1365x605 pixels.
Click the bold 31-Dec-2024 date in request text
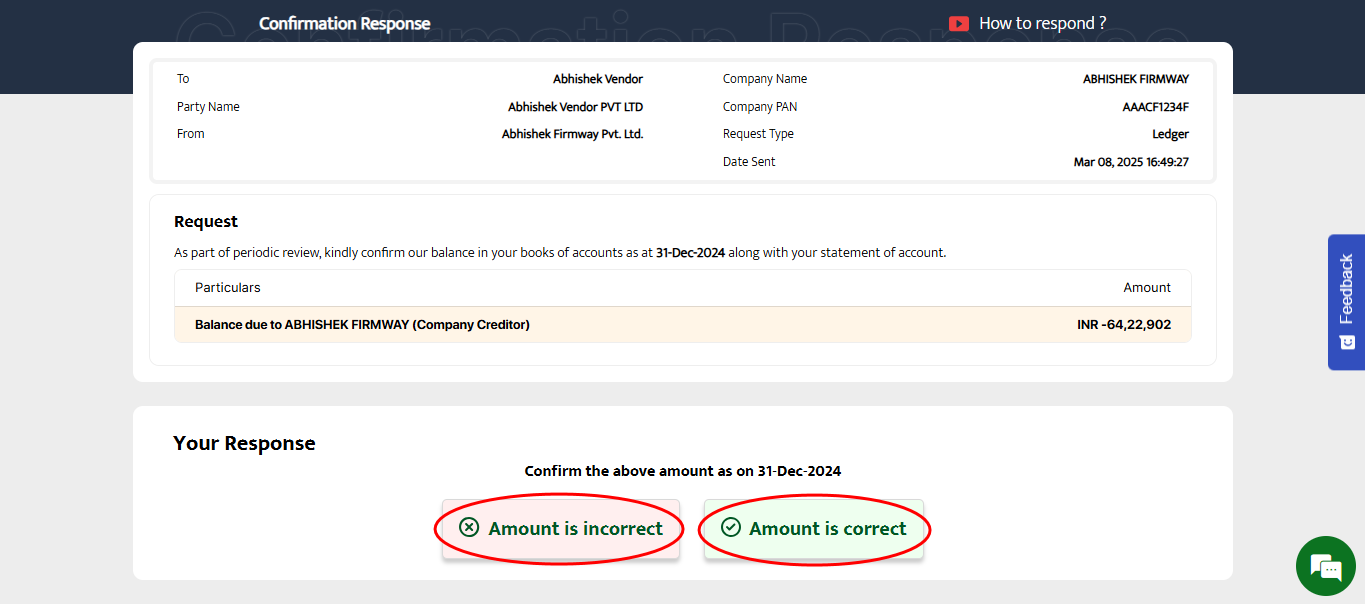(690, 253)
